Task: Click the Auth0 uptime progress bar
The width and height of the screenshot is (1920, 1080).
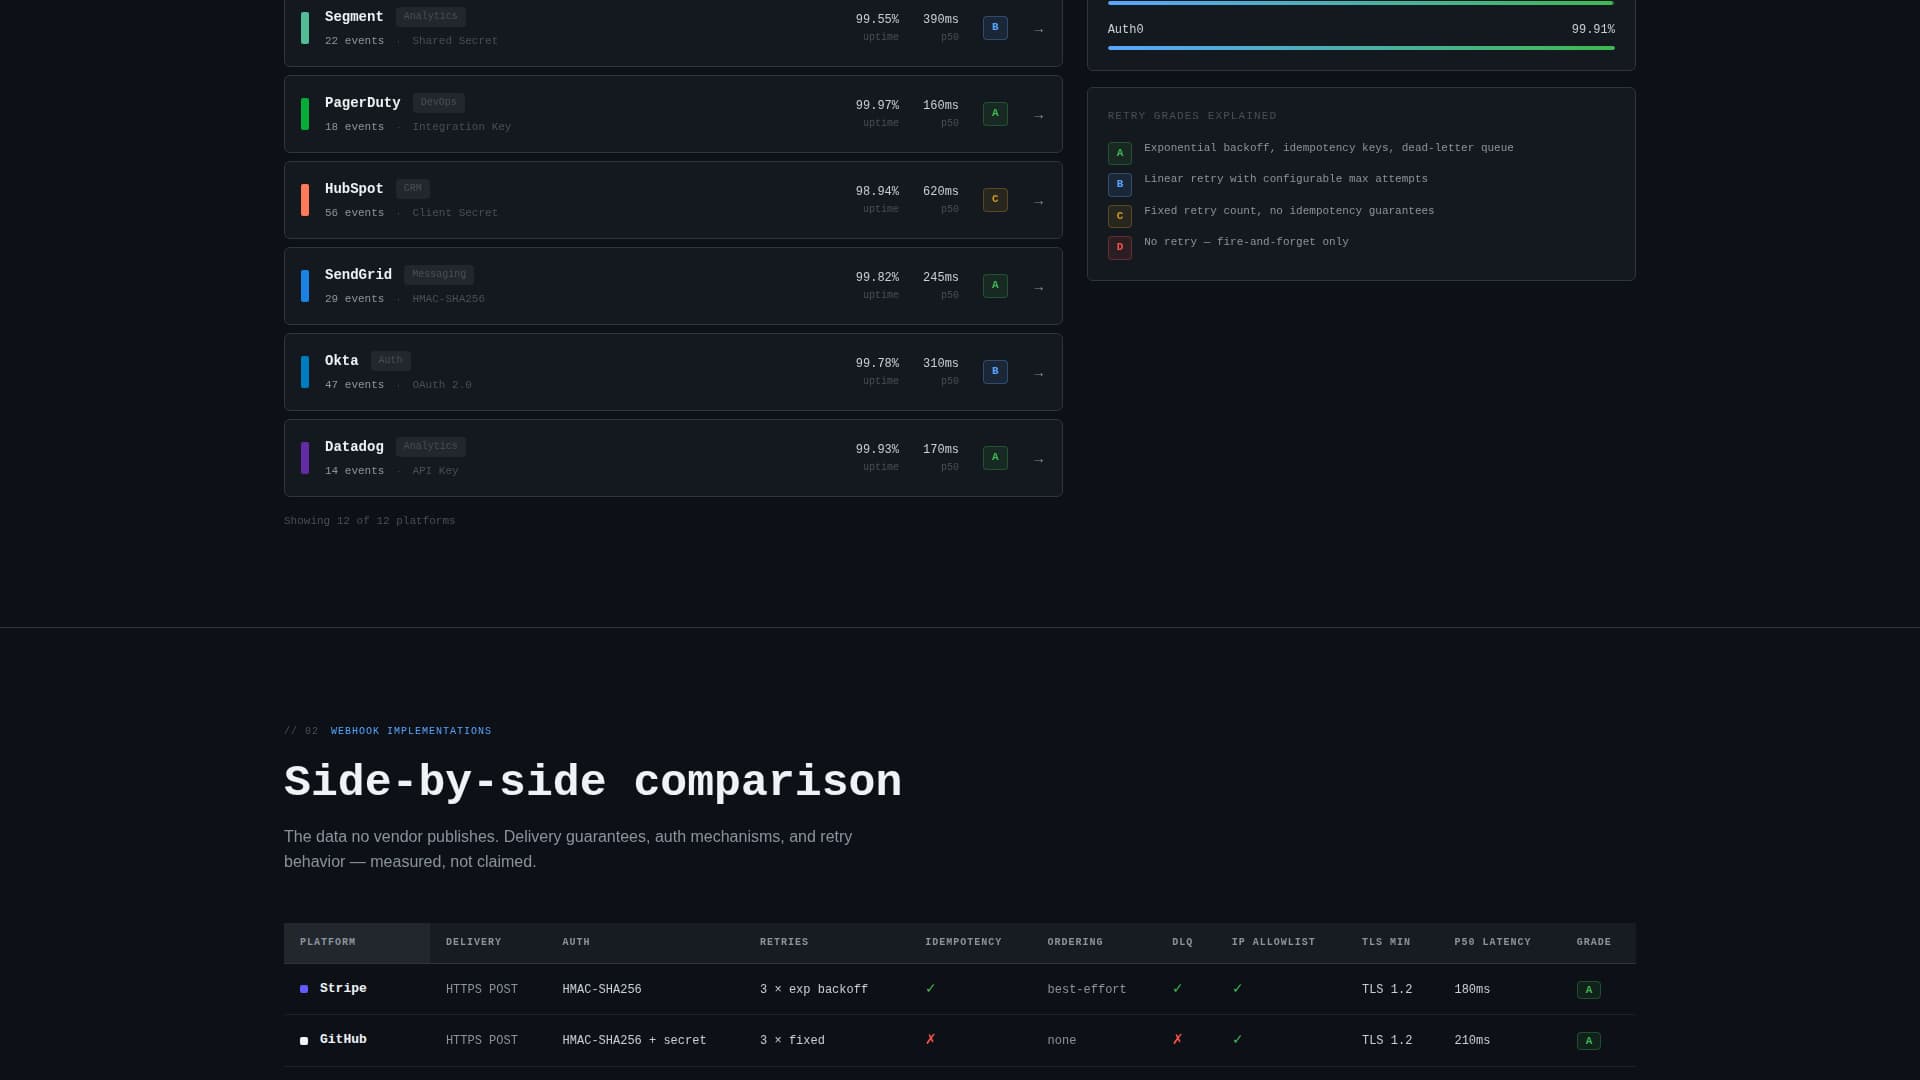Action: pos(1360,48)
